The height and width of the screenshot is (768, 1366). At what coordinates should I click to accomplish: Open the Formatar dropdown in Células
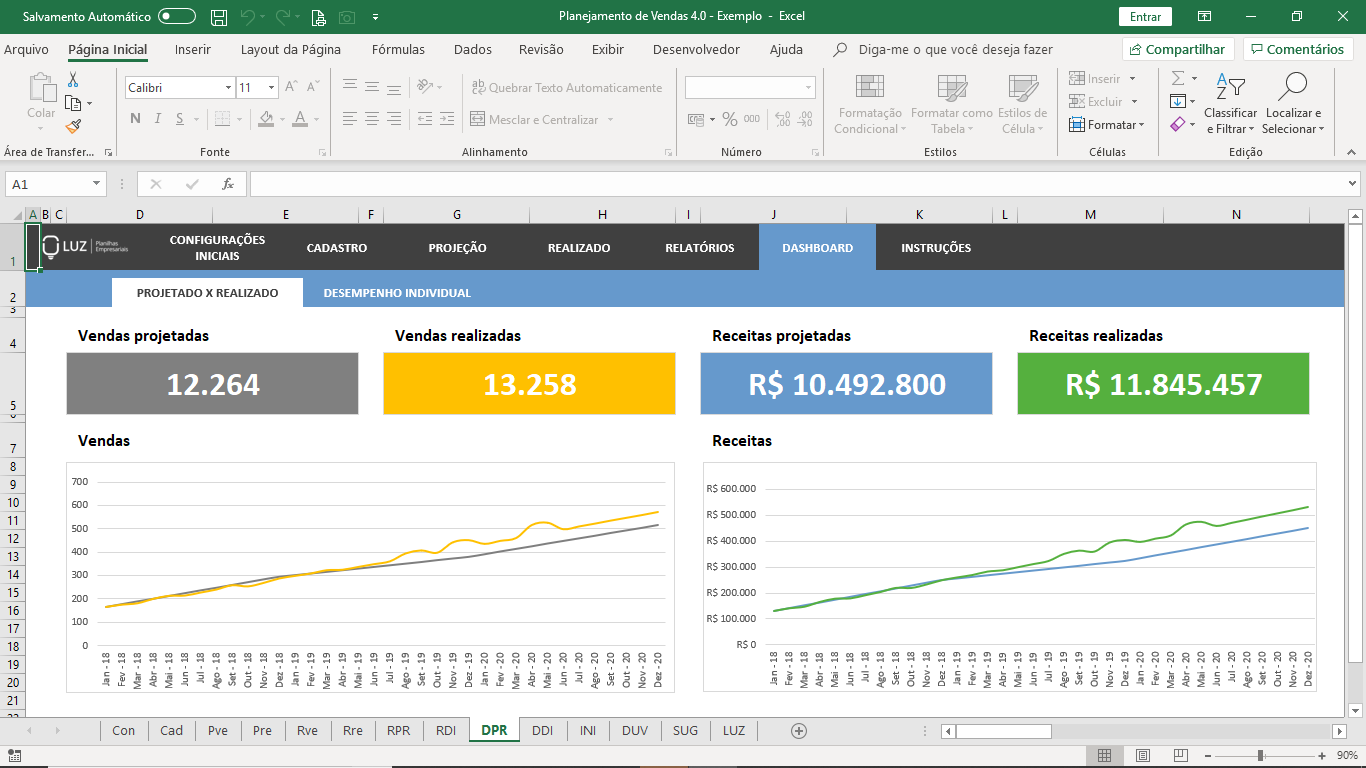1105,125
